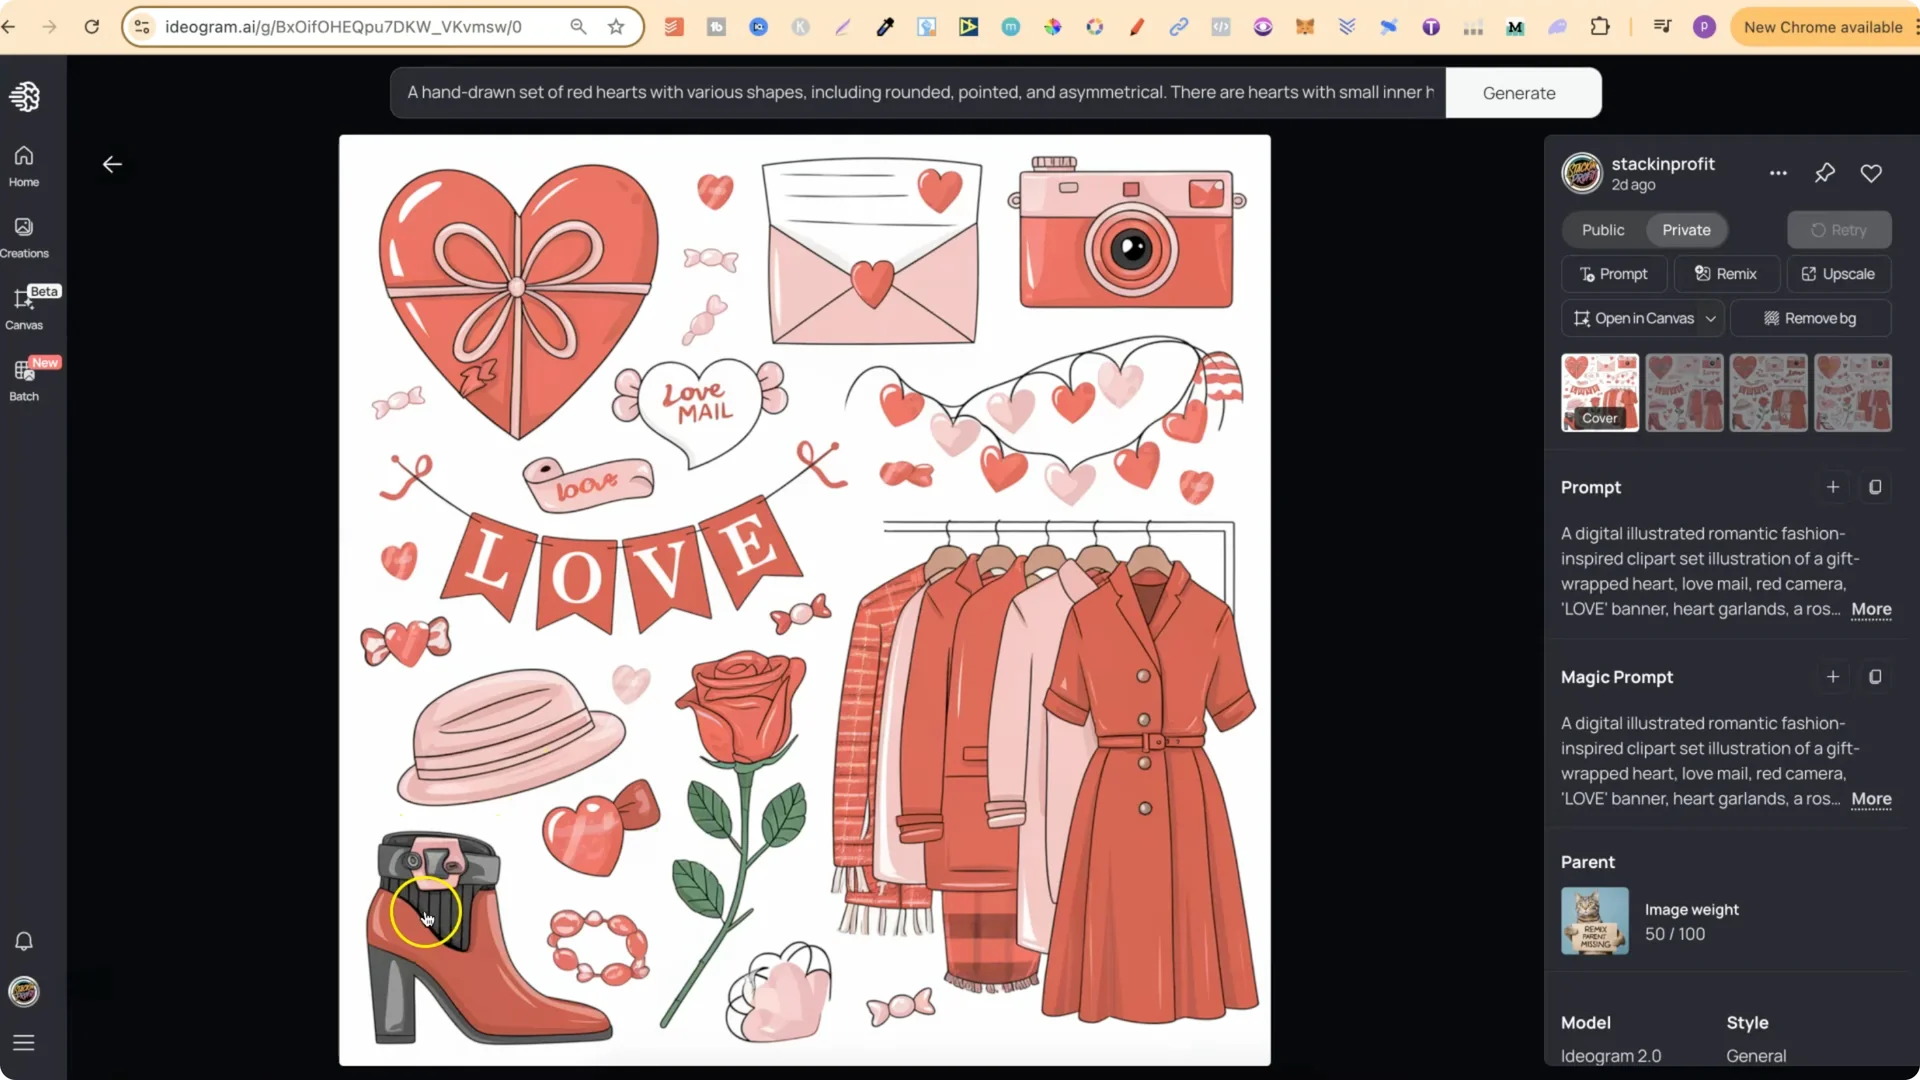
Task: Select the Cover thumbnail variant
Action: 1599,392
